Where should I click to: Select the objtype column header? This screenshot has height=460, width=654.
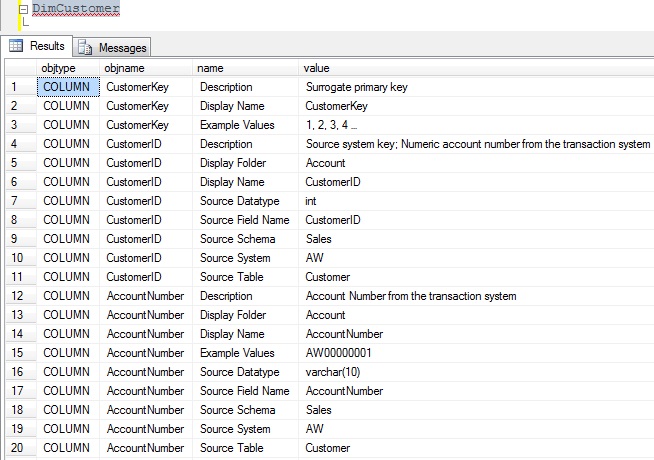coord(66,68)
